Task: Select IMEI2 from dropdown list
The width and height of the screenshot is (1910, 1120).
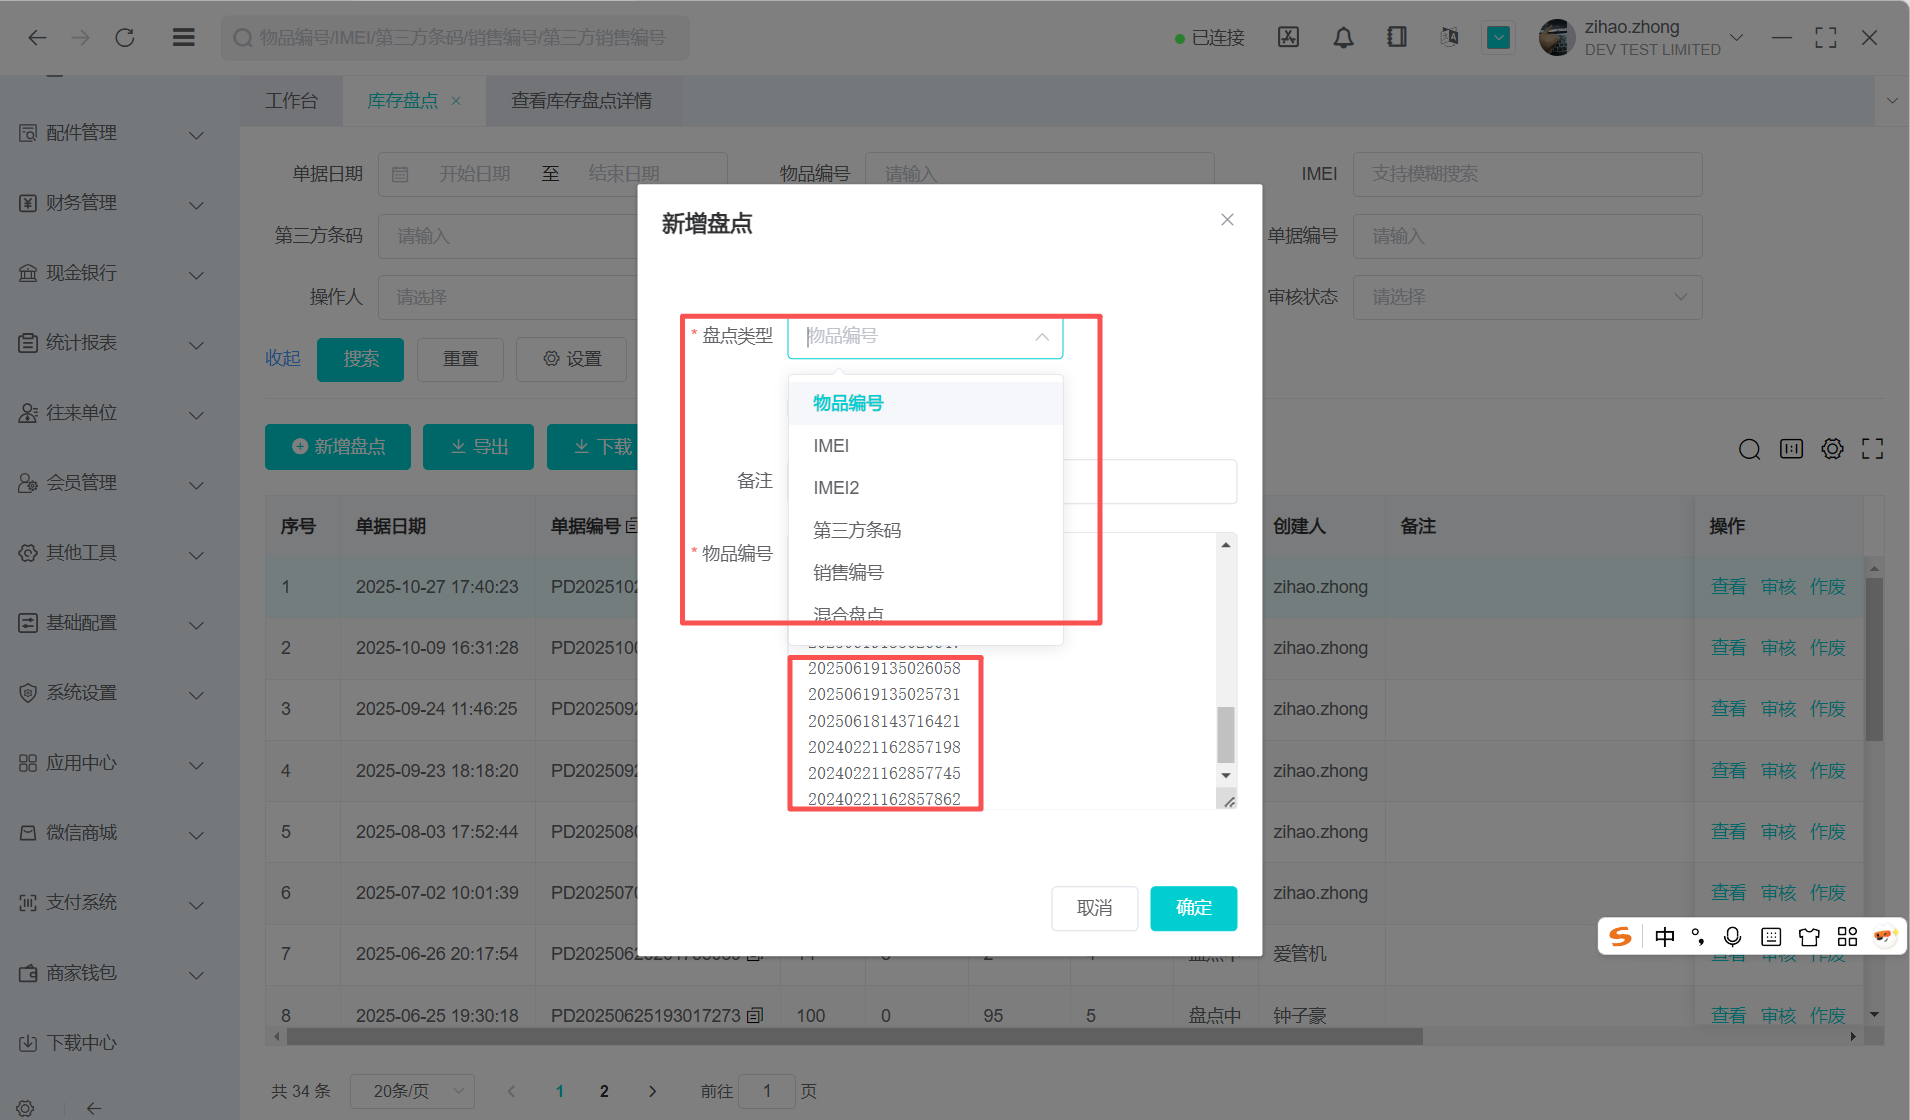Action: click(x=836, y=488)
